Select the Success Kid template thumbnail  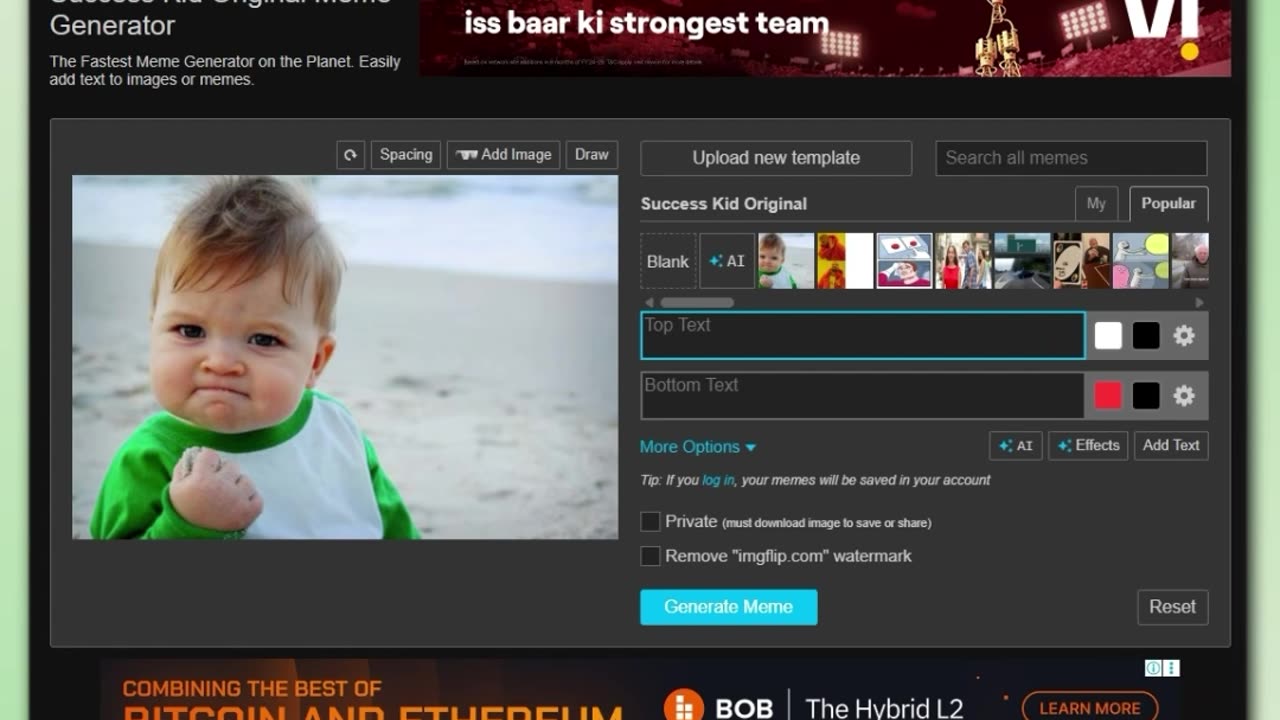786,261
